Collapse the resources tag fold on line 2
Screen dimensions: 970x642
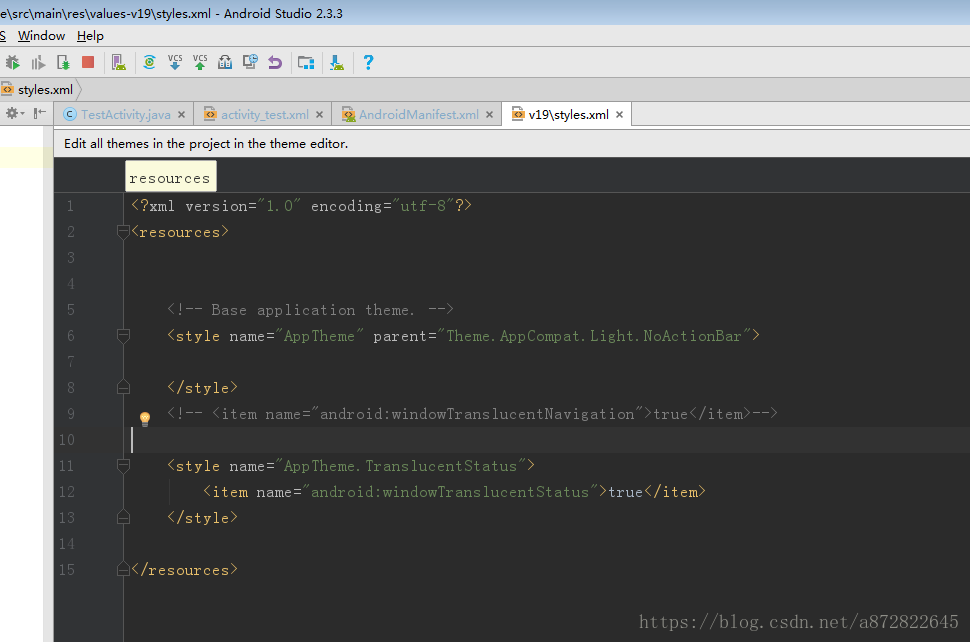point(123,232)
